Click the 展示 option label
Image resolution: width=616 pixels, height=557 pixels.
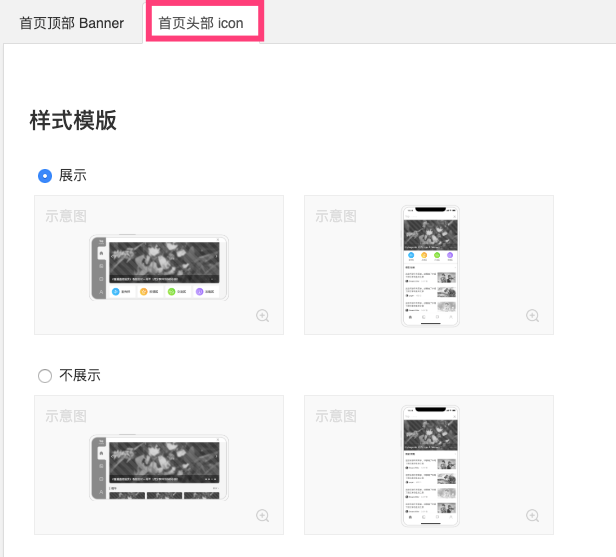(x=73, y=175)
